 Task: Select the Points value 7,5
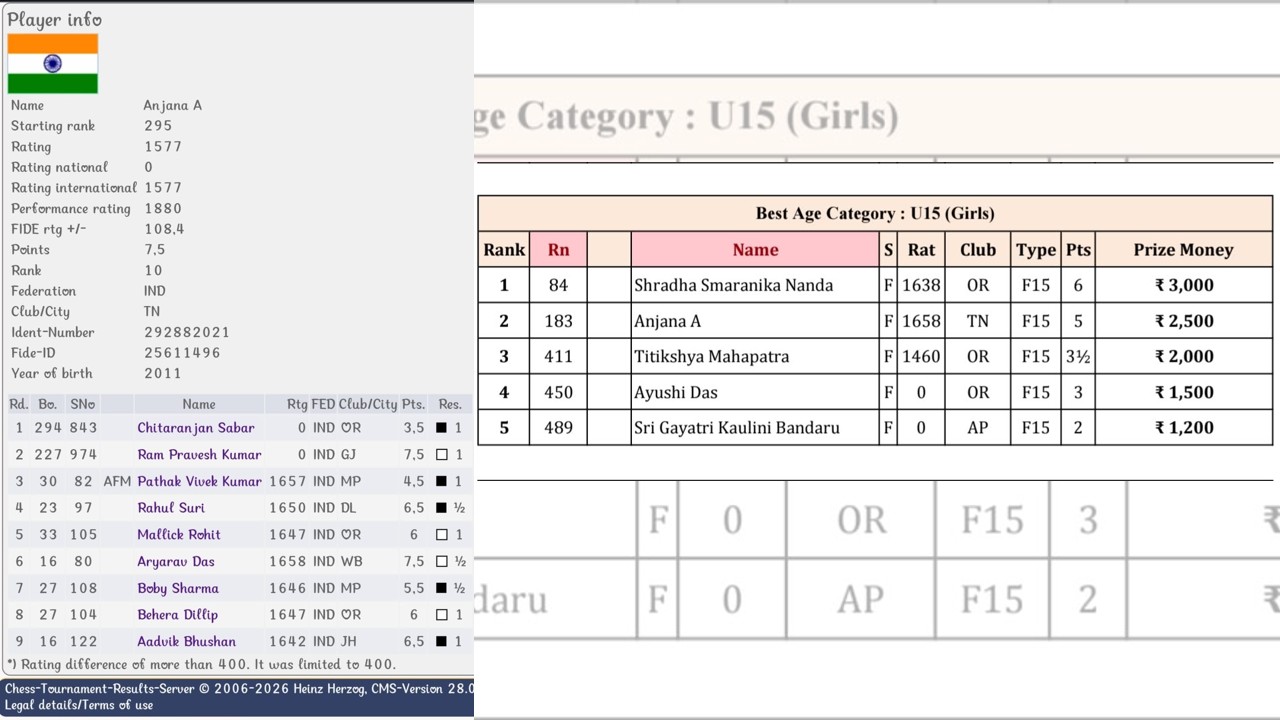click(155, 250)
